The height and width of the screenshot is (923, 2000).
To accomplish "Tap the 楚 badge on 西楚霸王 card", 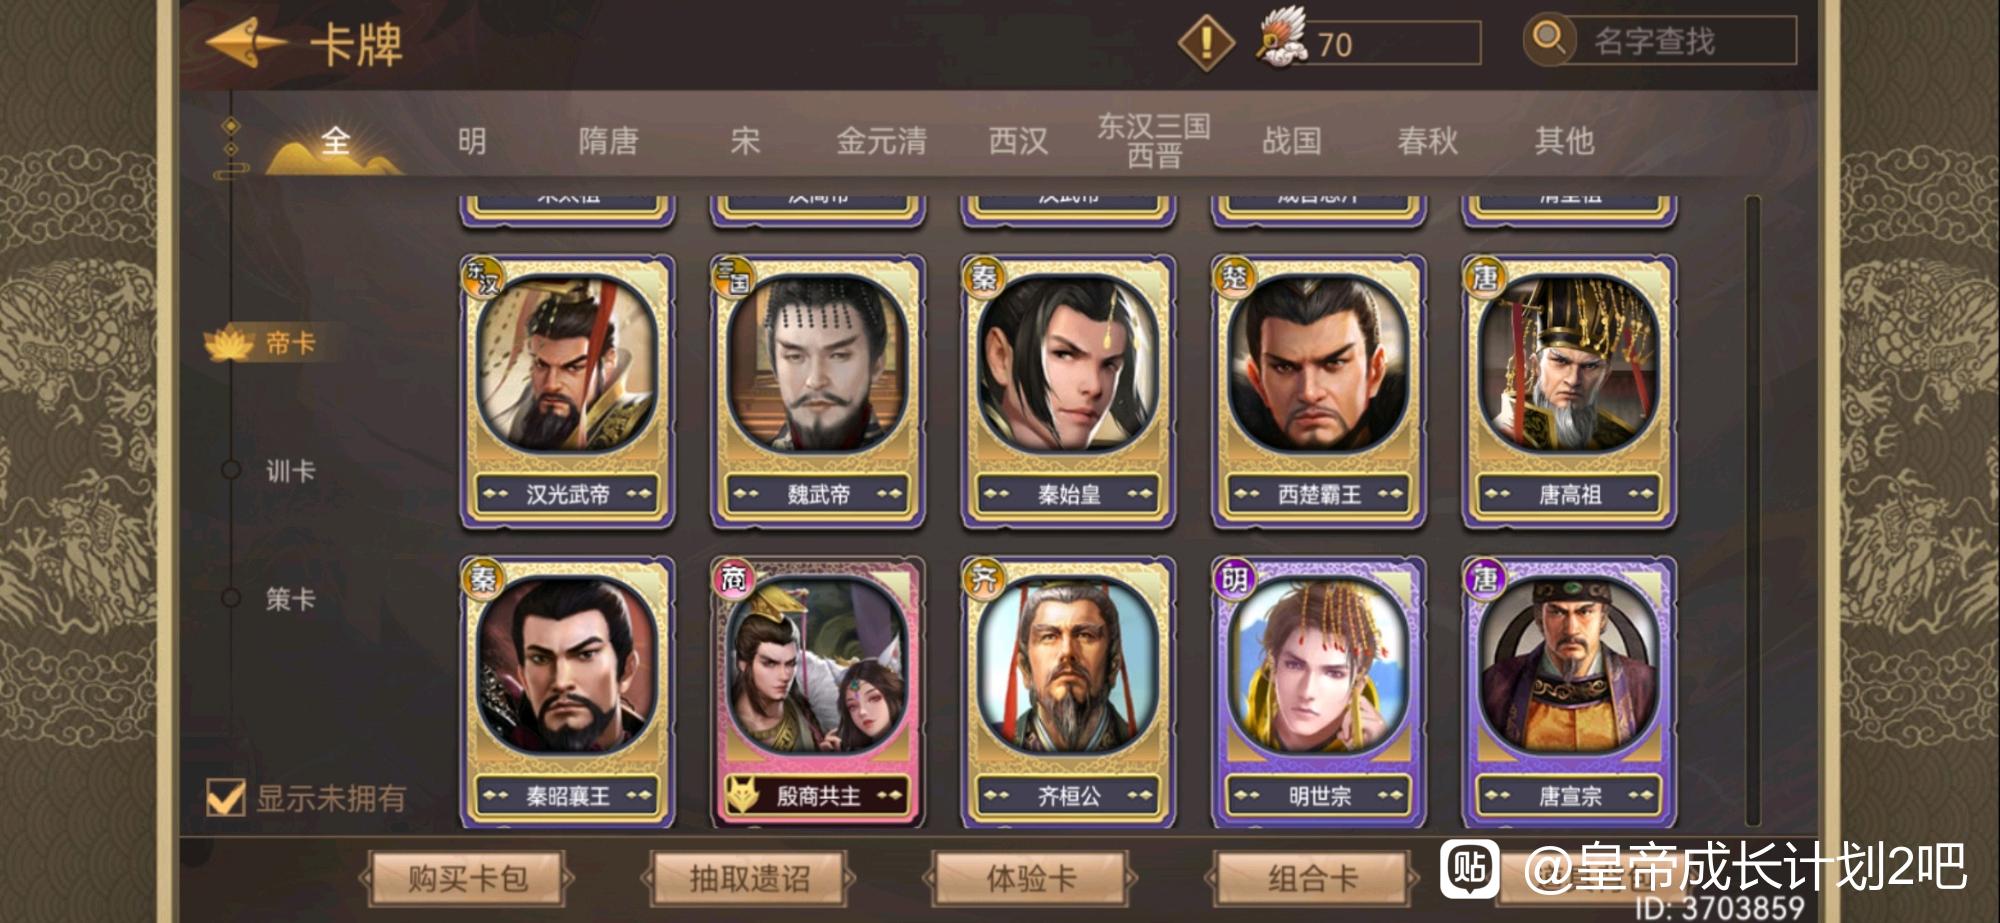I will (x=1235, y=277).
